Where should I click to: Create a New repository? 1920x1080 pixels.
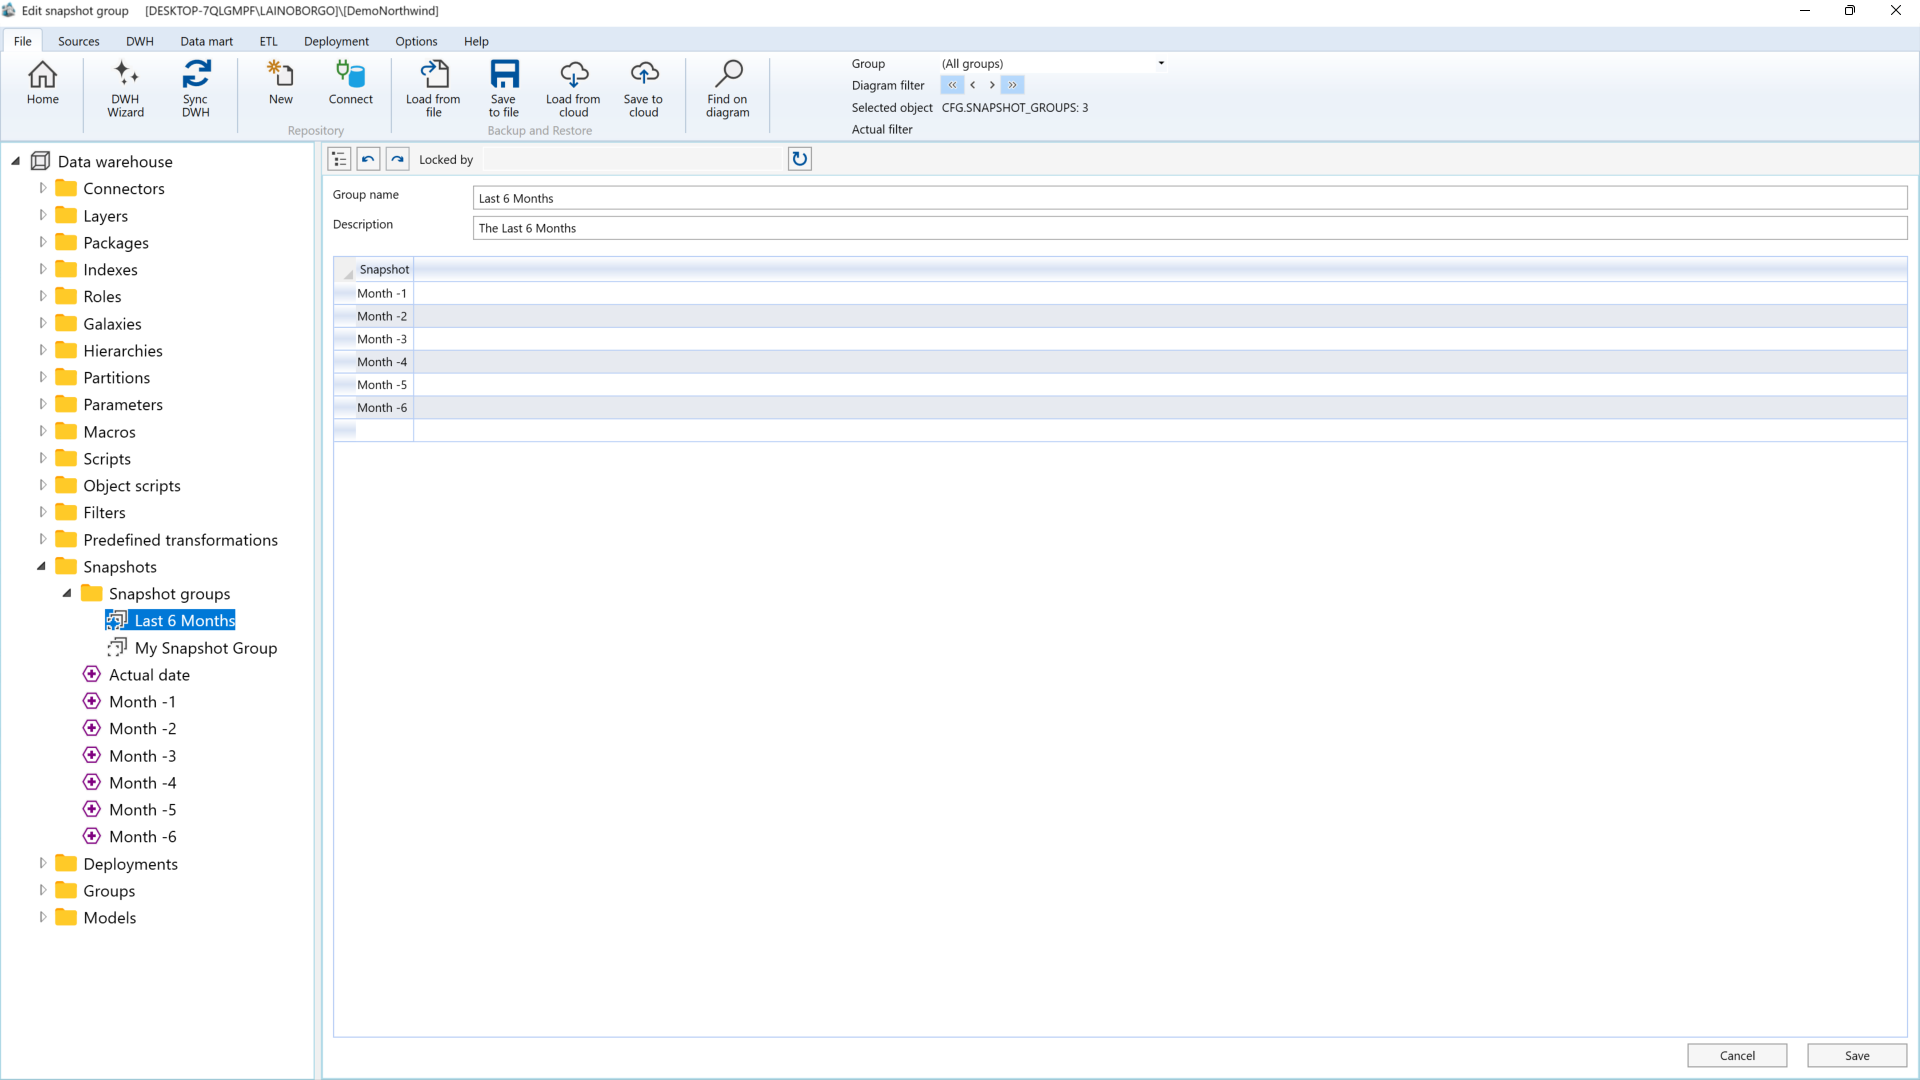point(280,84)
